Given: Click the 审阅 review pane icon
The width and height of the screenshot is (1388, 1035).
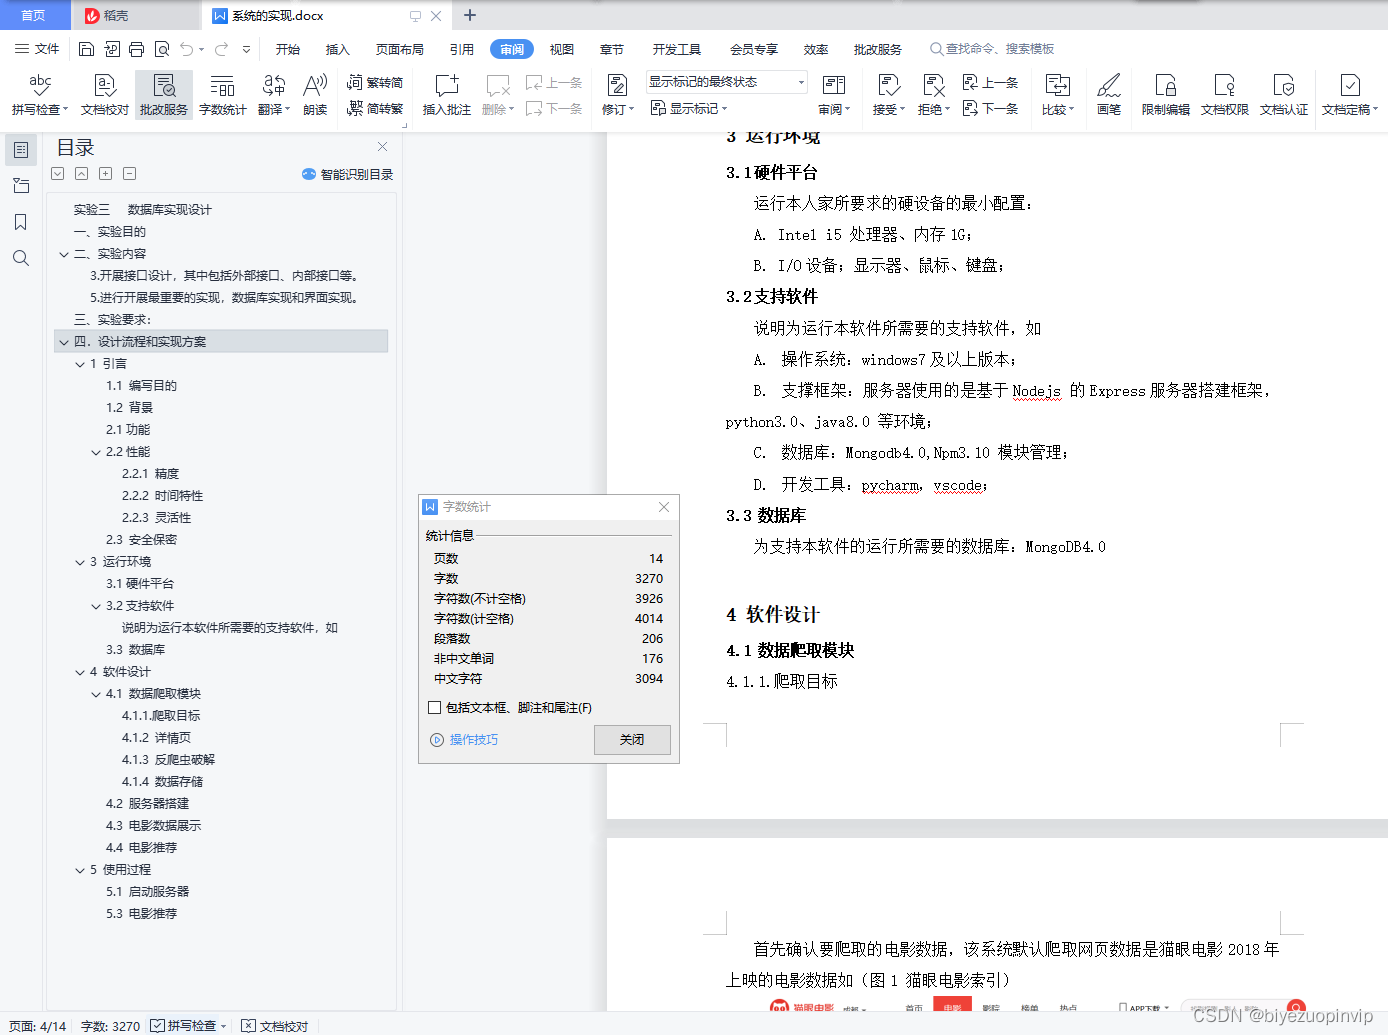Looking at the screenshot, I should click(x=834, y=95).
